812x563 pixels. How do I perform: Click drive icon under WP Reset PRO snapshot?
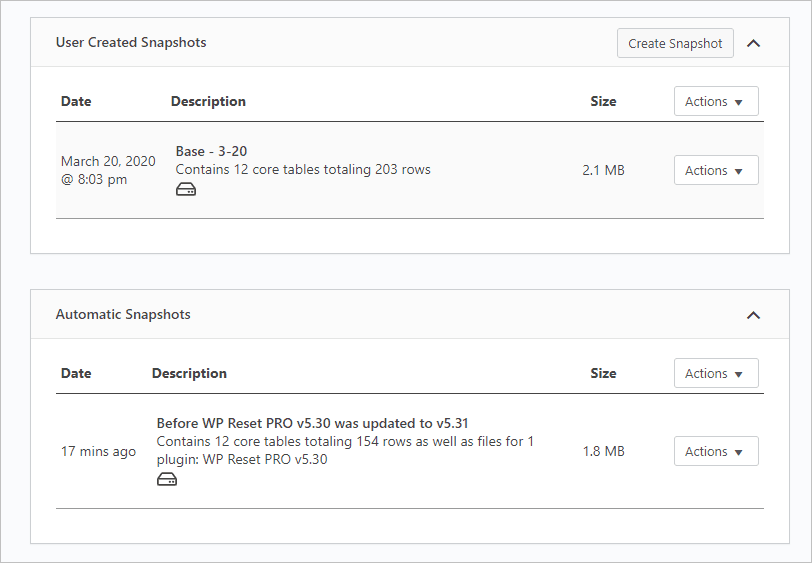click(x=167, y=479)
